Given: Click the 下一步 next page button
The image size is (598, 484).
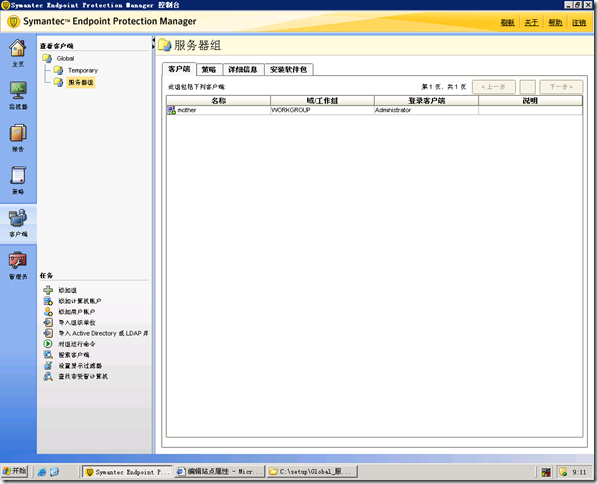Looking at the screenshot, I should pos(561,87).
